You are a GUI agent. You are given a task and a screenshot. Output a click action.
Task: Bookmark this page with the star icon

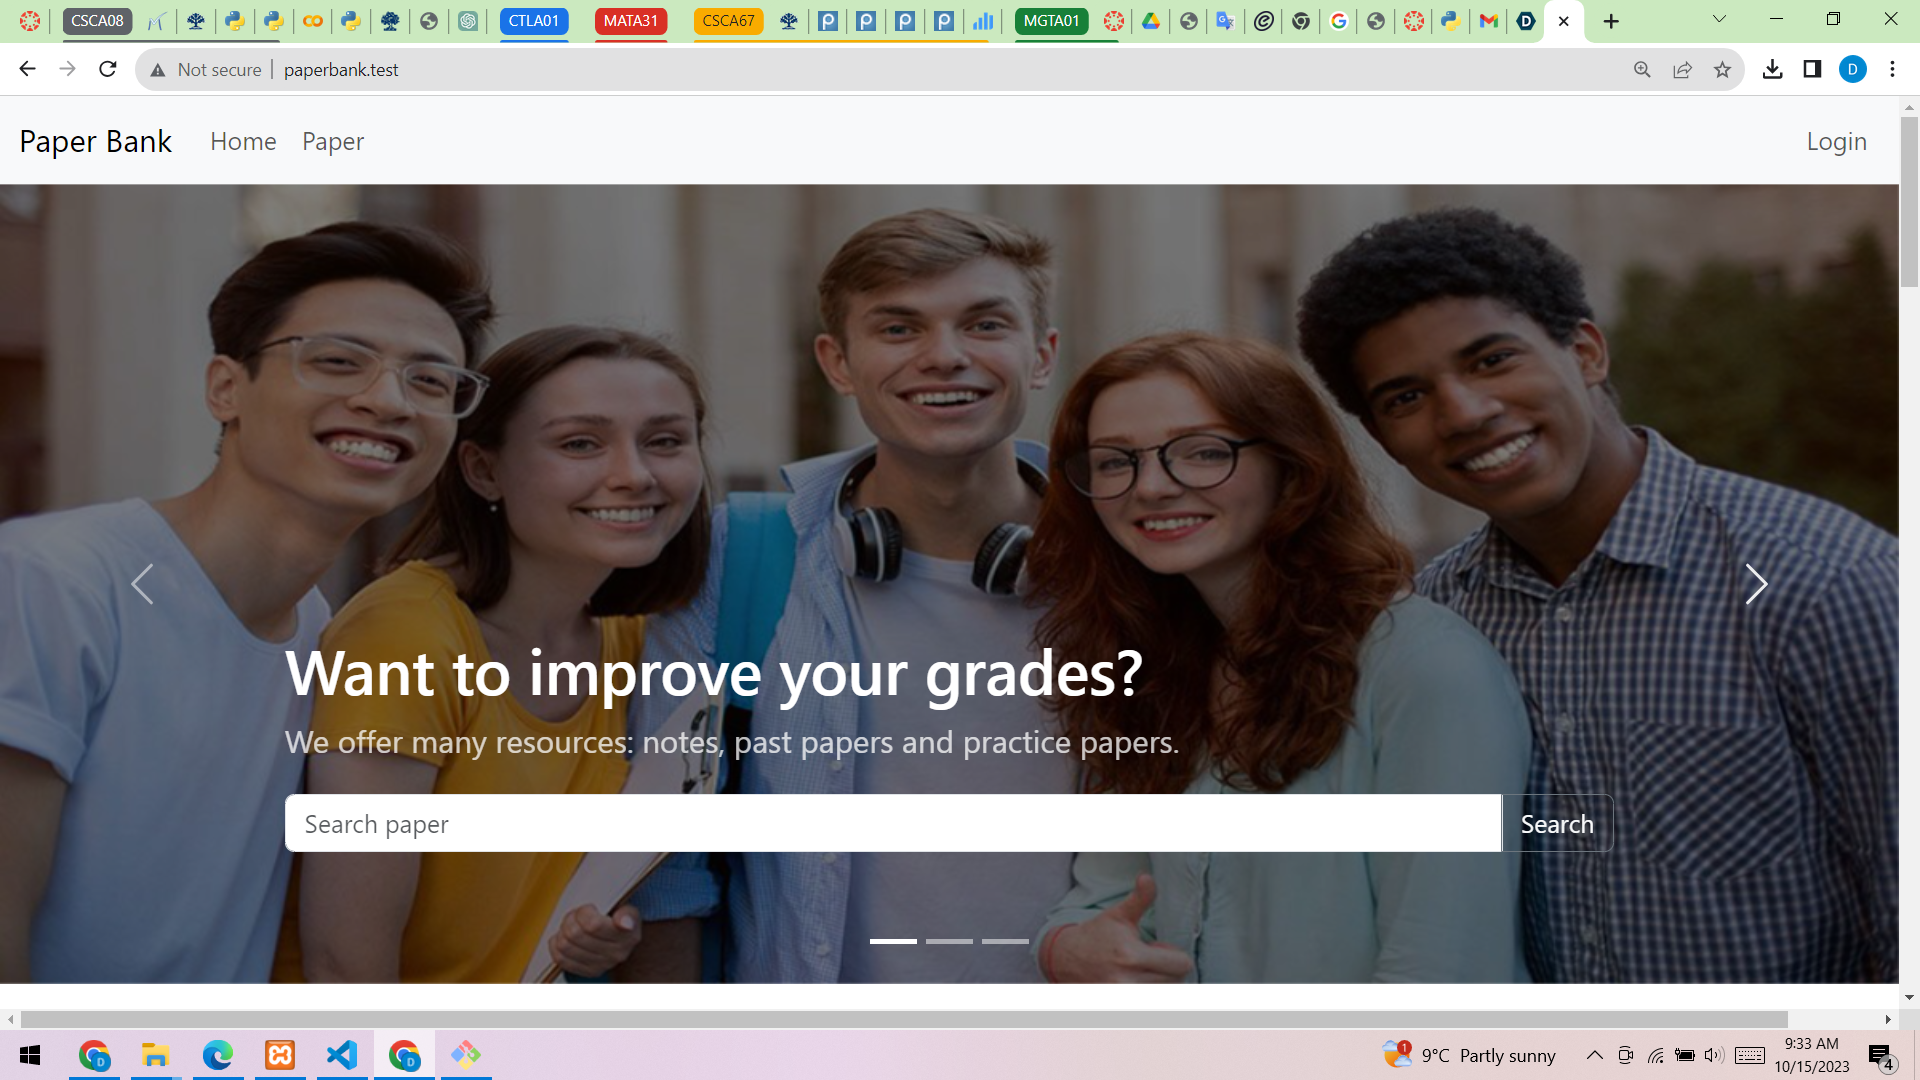click(1722, 69)
